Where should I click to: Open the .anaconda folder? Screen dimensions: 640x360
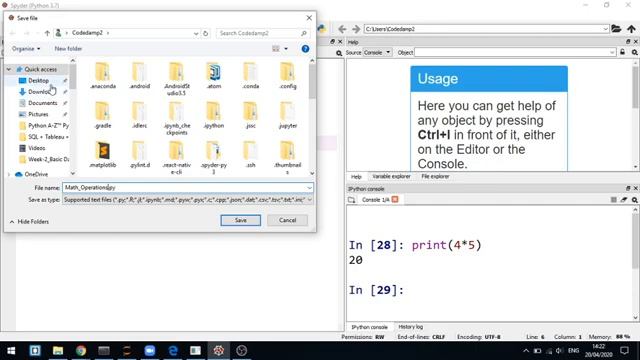pos(103,76)
